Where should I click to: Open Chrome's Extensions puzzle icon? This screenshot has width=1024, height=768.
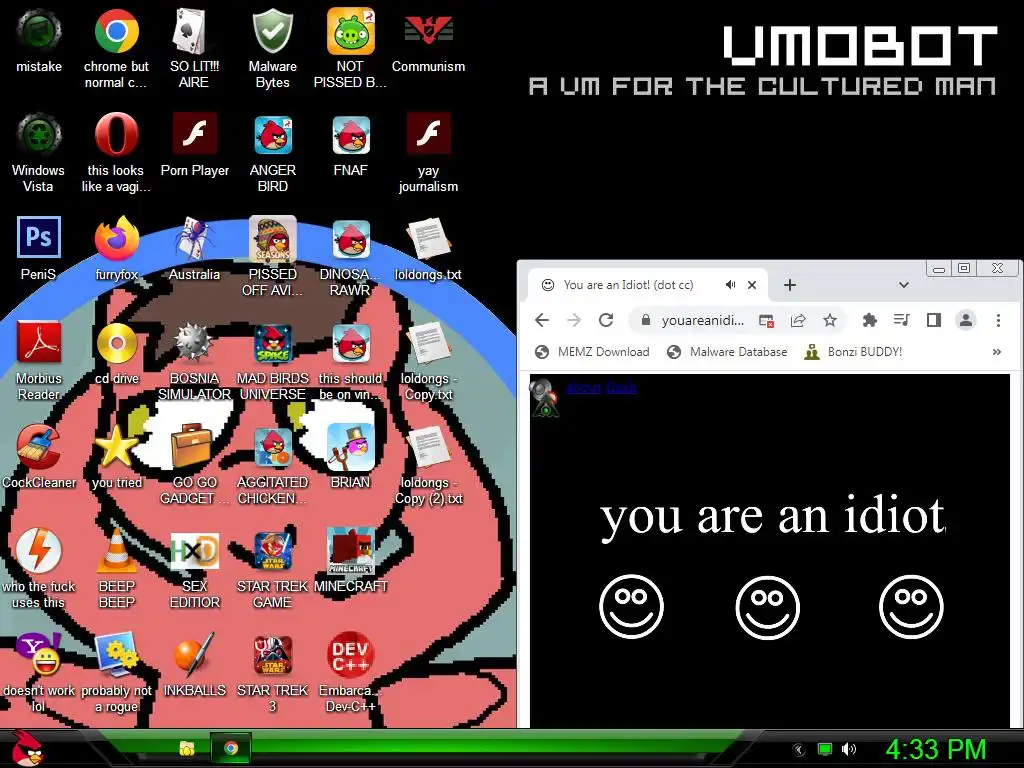[870, 320]
